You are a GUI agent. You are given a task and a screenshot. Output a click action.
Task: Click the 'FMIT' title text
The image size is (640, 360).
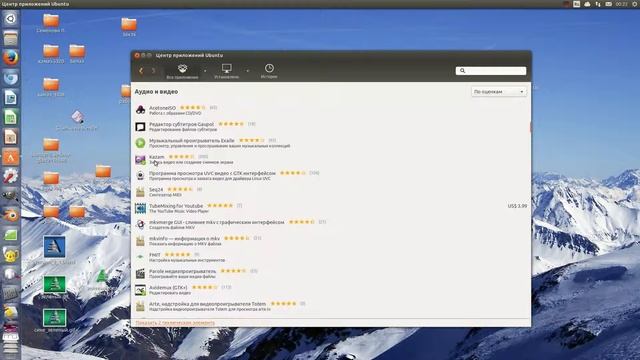[x=155, y=255]
